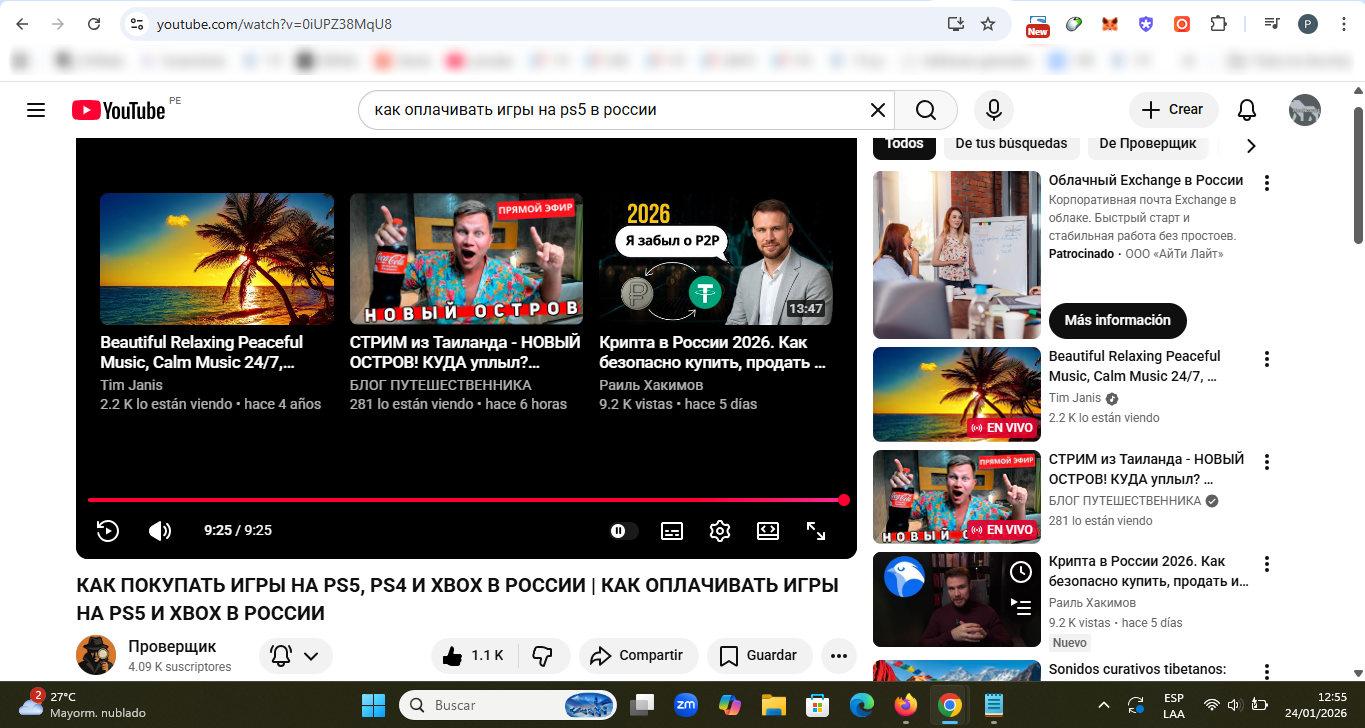Open Windows Start menu
Image resolution: width=1365 pixels, height=728 pixels.
373,705
